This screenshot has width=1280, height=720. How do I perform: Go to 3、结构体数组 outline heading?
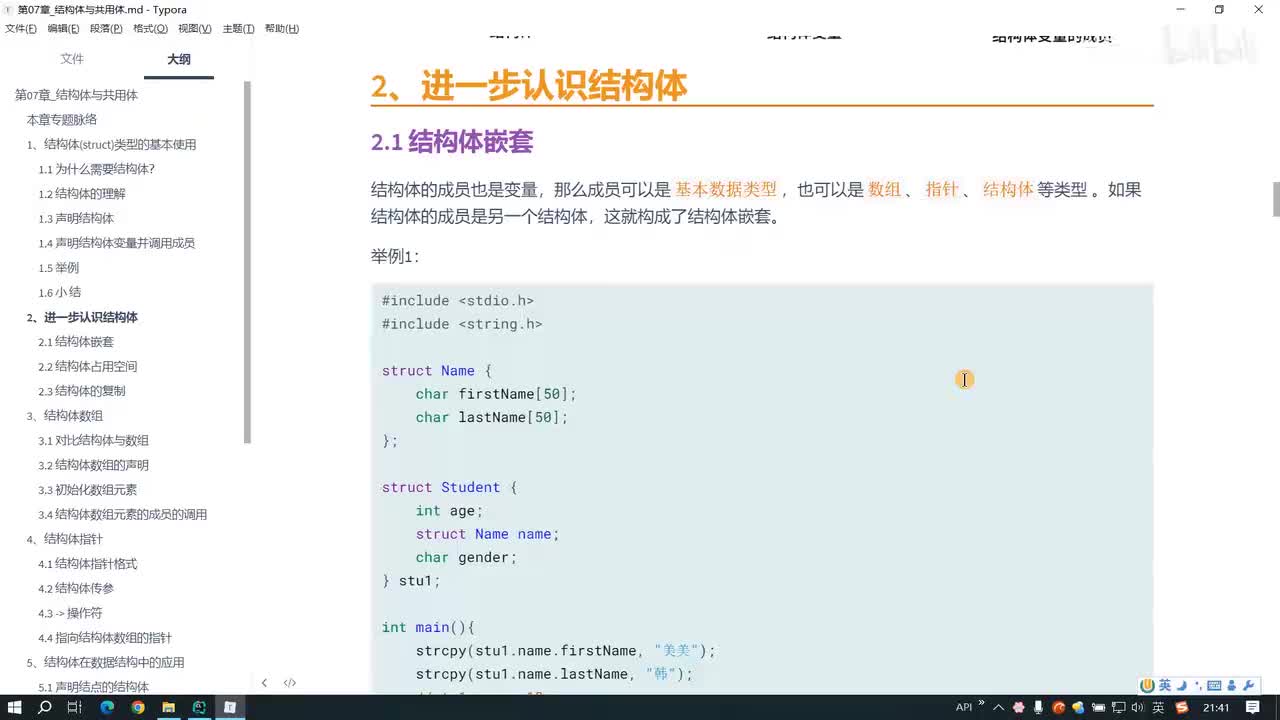pos(64,416)
